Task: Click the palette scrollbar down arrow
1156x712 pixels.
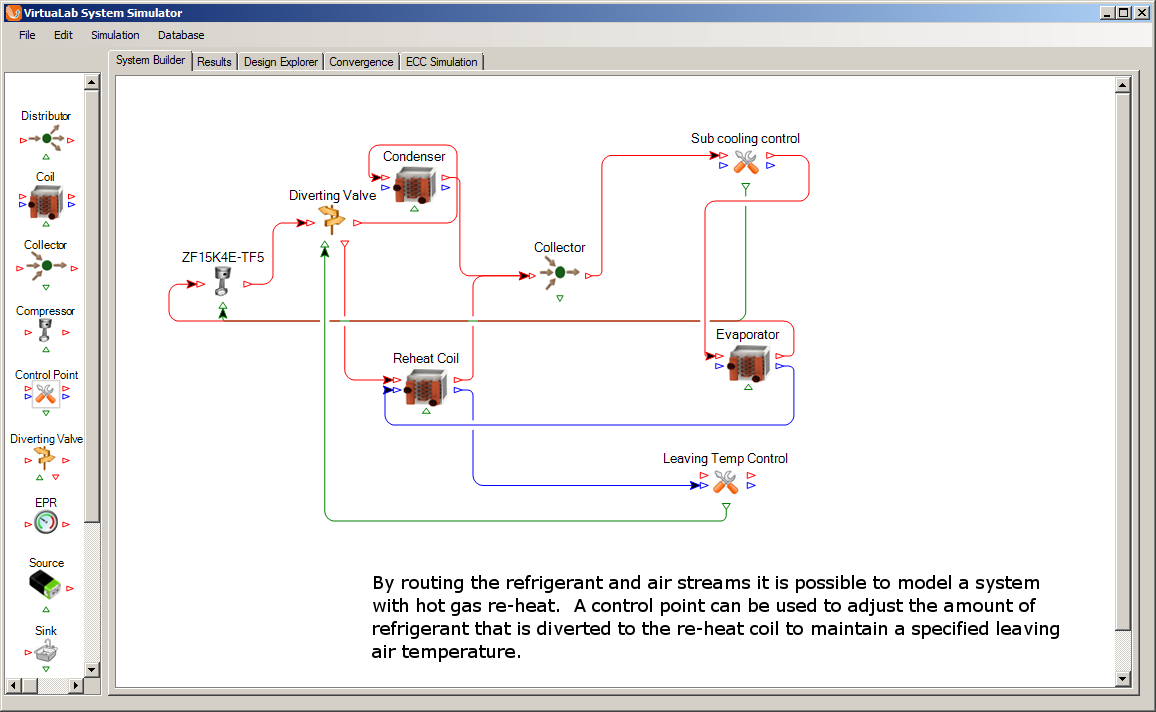Action: [91, 669]
